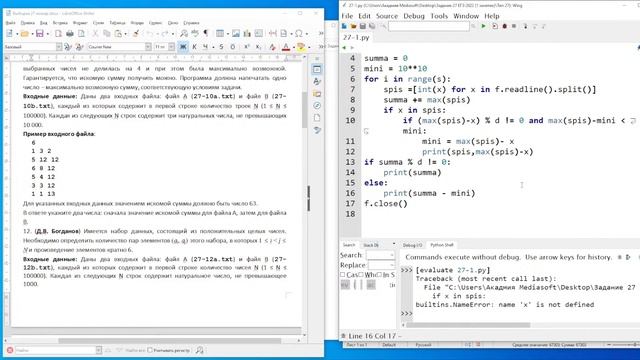
Task: Click the Insert Image icon in Writer toolbar
Action: pyautogui.click(x=236, y=33)
